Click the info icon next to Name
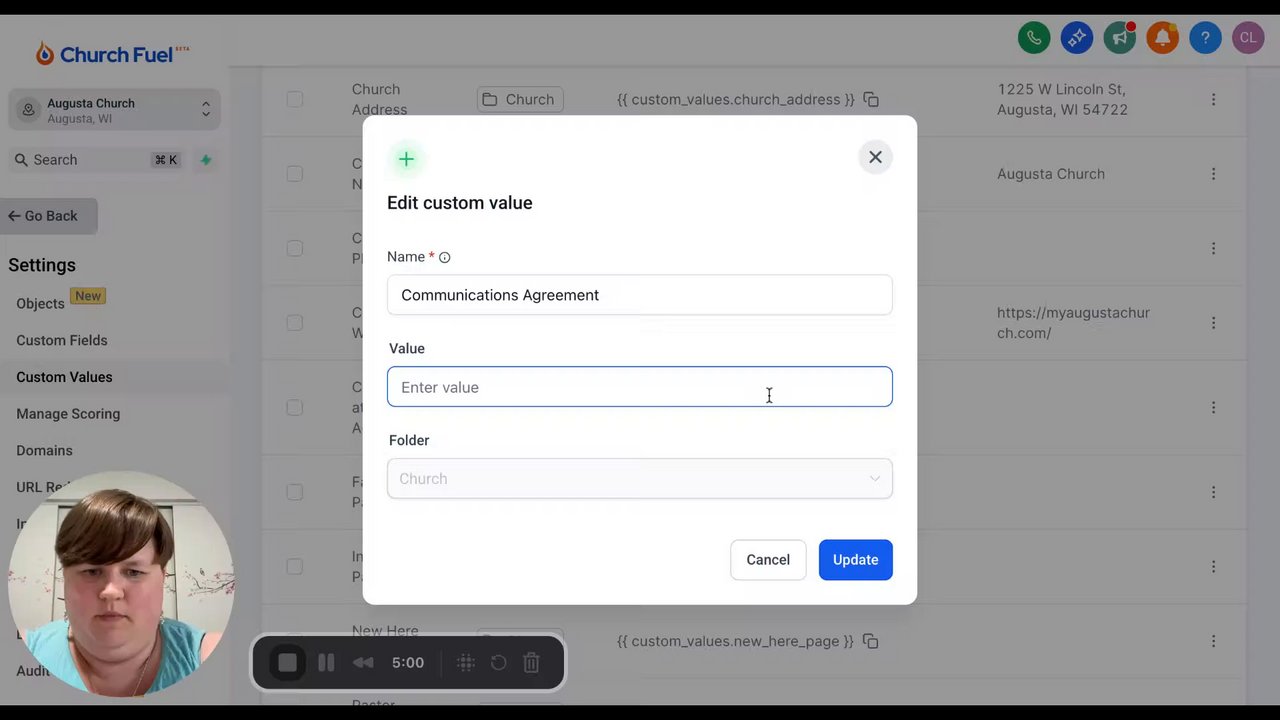The width and height of the screenshot is (1280, 720). [x=445, y=257]
